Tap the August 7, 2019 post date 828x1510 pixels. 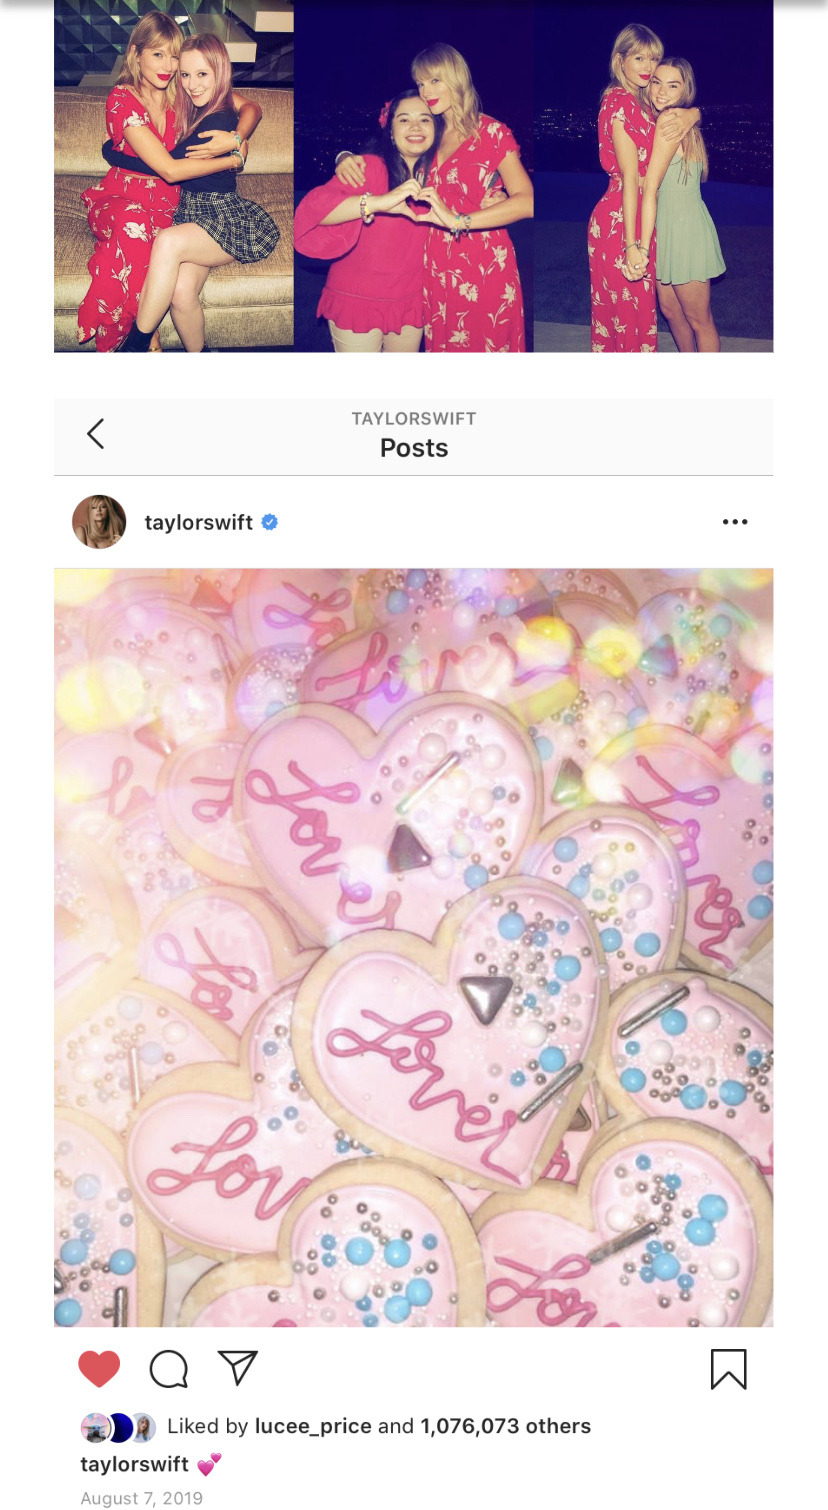click(141, 1498)
